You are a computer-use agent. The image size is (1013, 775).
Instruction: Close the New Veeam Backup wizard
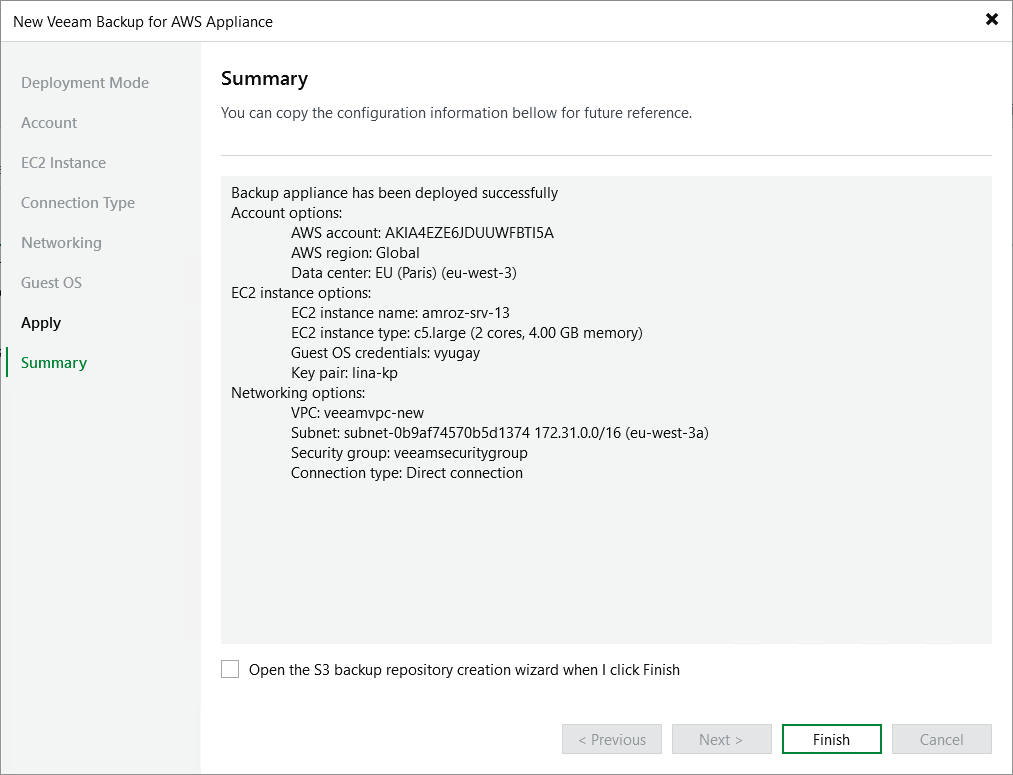coord(991,19)
